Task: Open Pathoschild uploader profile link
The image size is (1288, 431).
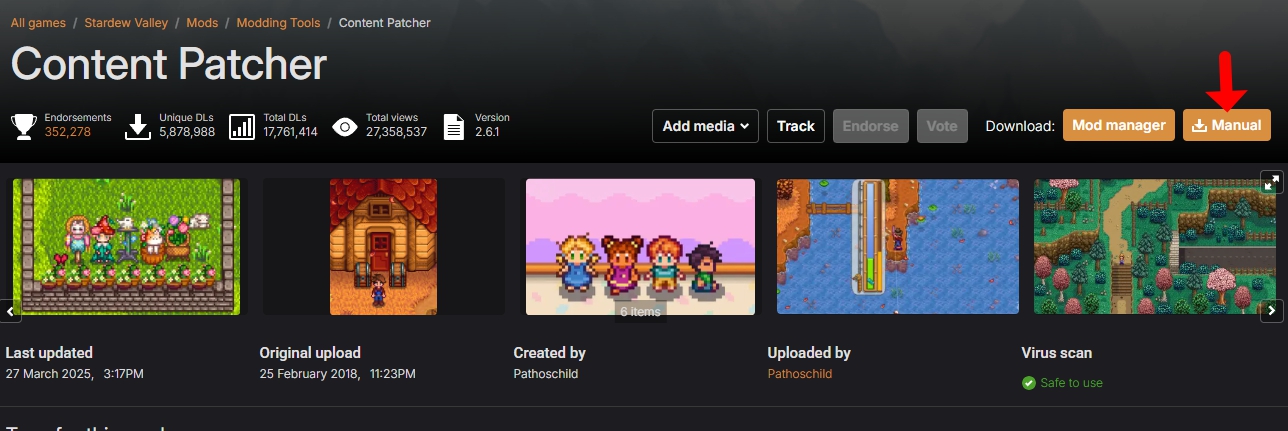Action: [799, 374]
